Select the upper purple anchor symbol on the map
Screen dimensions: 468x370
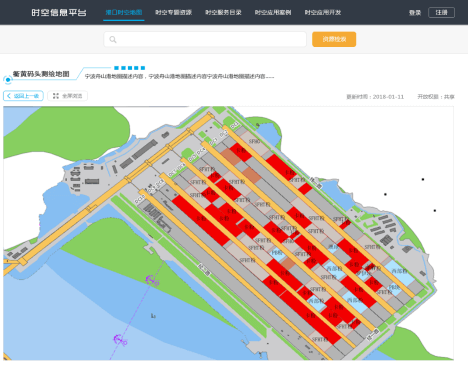pyautogui.click(x=151, y=280)
